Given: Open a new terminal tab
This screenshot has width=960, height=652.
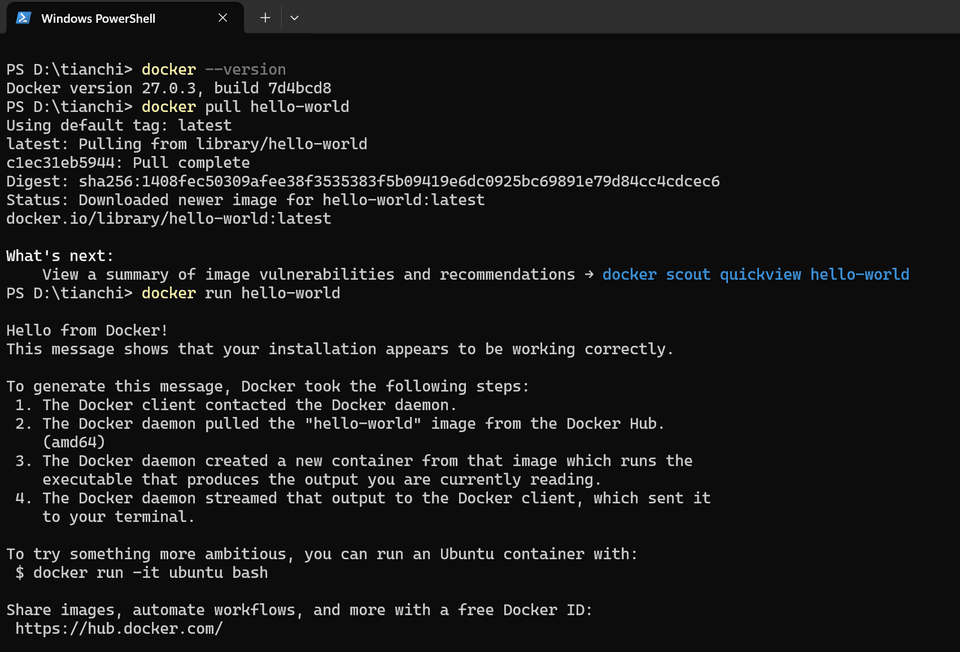Looking at the screenshot, I should tap(265, 18).
